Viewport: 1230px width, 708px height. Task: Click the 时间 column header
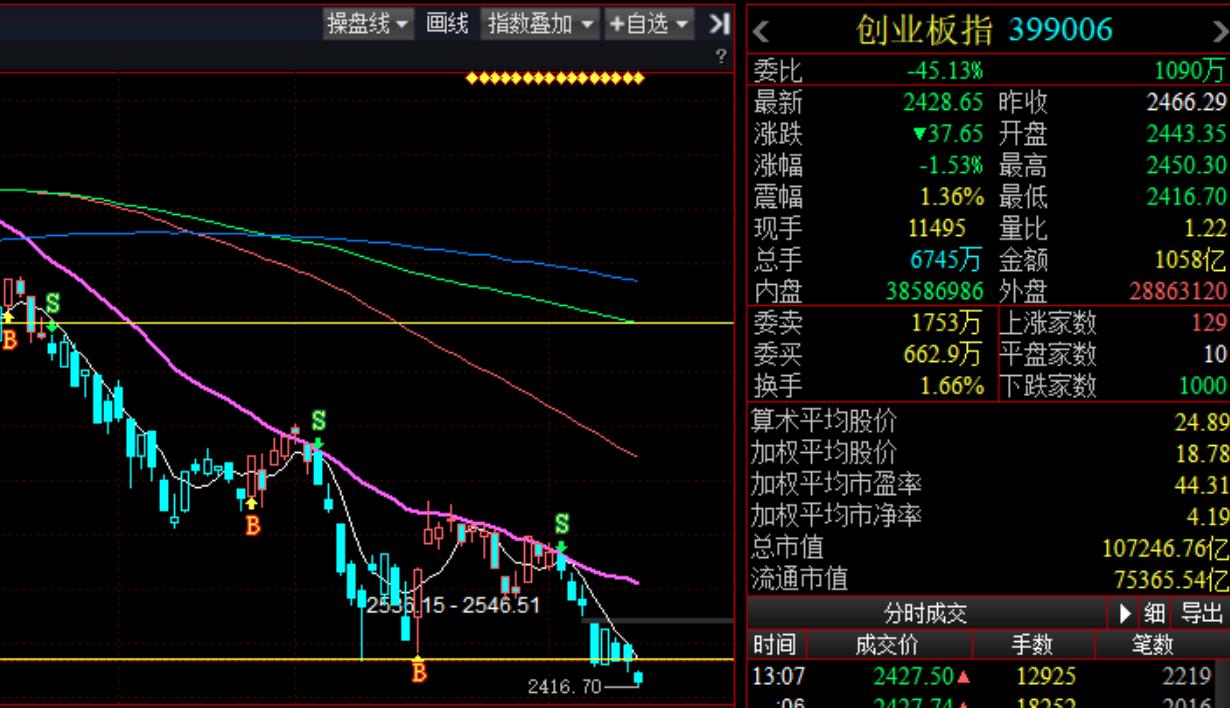point(775,645)
